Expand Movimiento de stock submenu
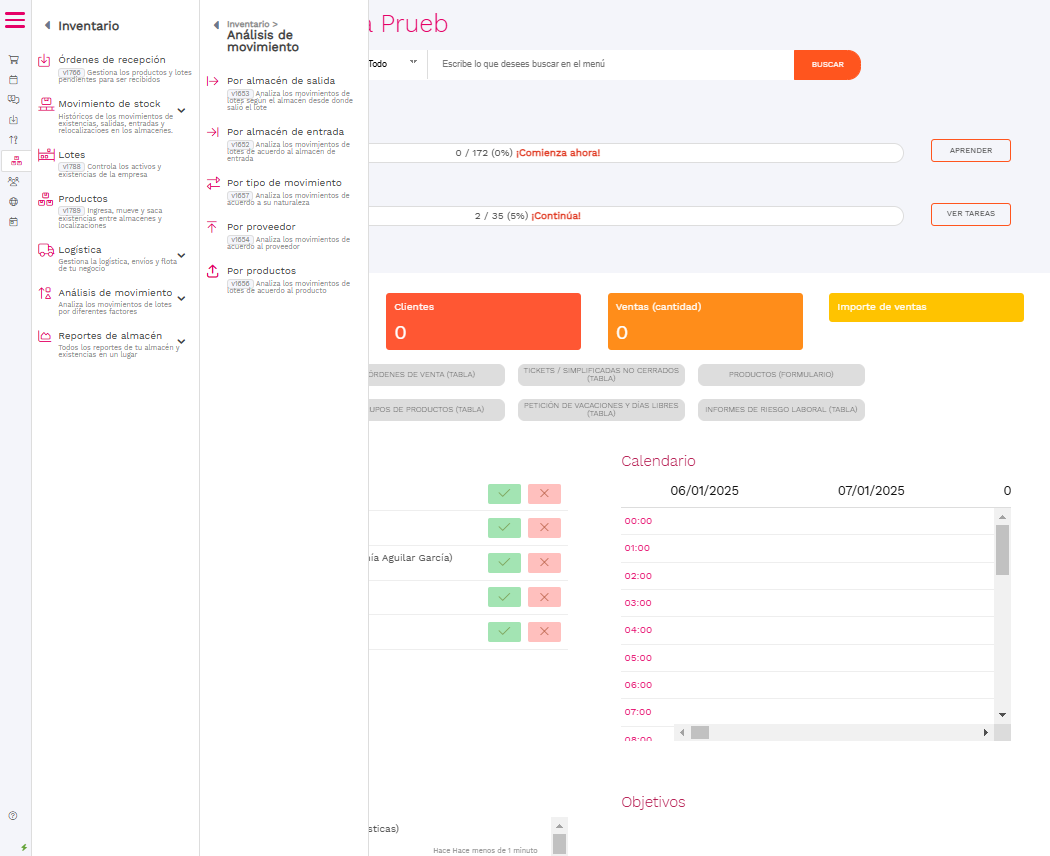 point(181,110)
